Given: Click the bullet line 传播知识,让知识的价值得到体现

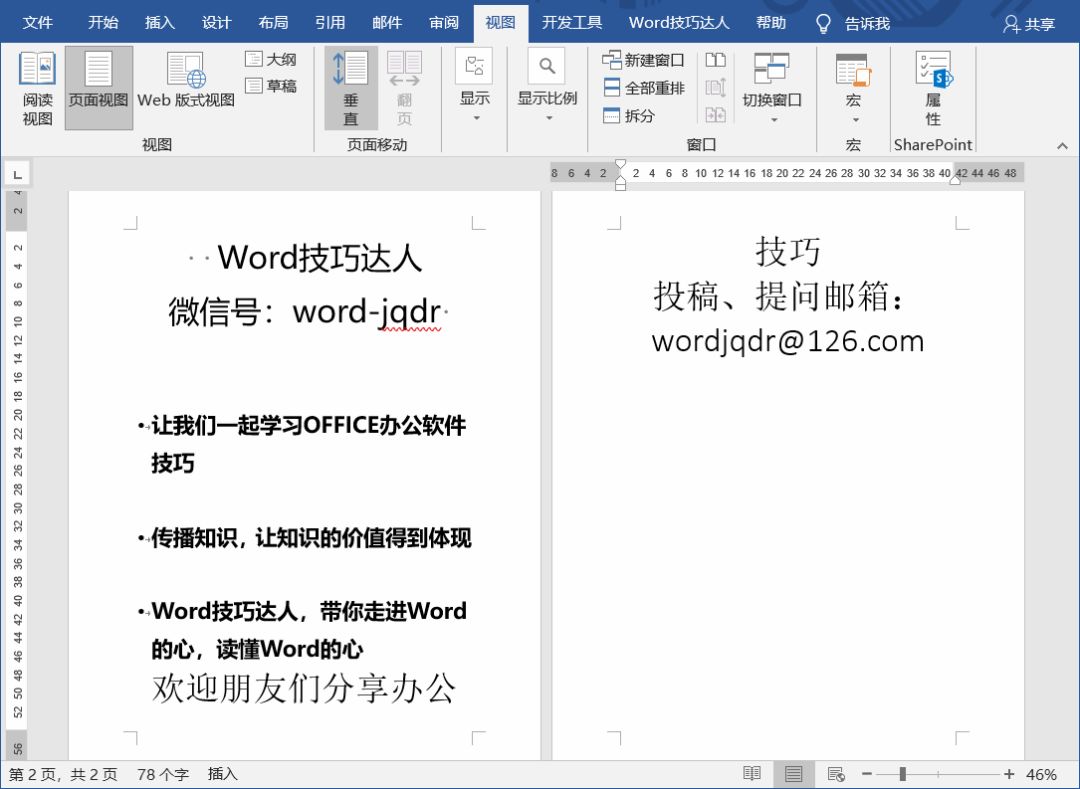Looking at the screenshot, I should [x=311, y=538].
